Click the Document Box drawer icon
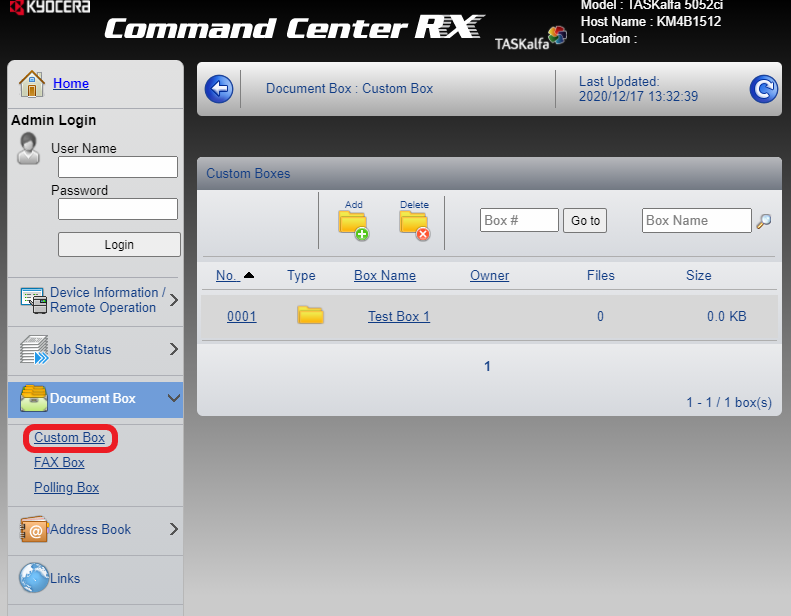 pyautogui.click(x=34, y=398)
